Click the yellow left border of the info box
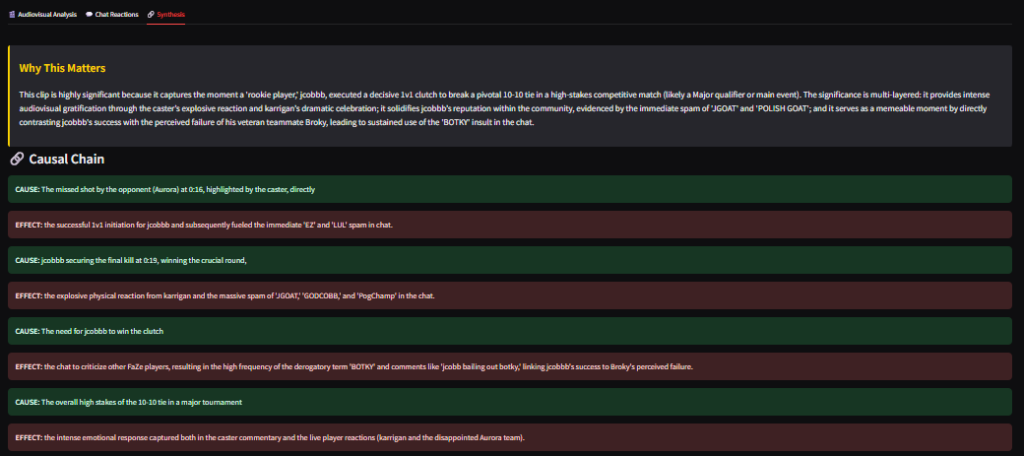1024x456 pixels. pyautogui.click(x=8, y=96)
